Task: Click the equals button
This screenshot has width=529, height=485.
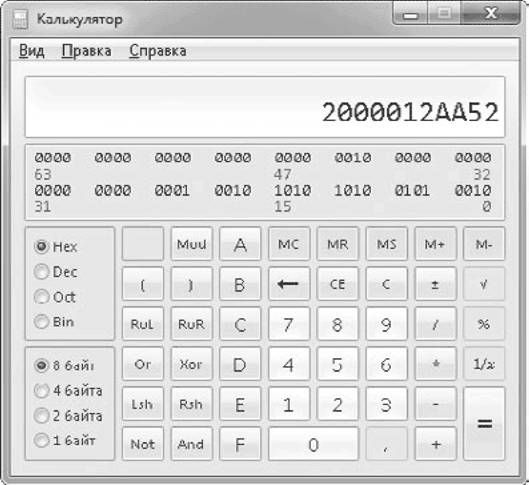Action: pyautogui.click(x=484, y=424)
